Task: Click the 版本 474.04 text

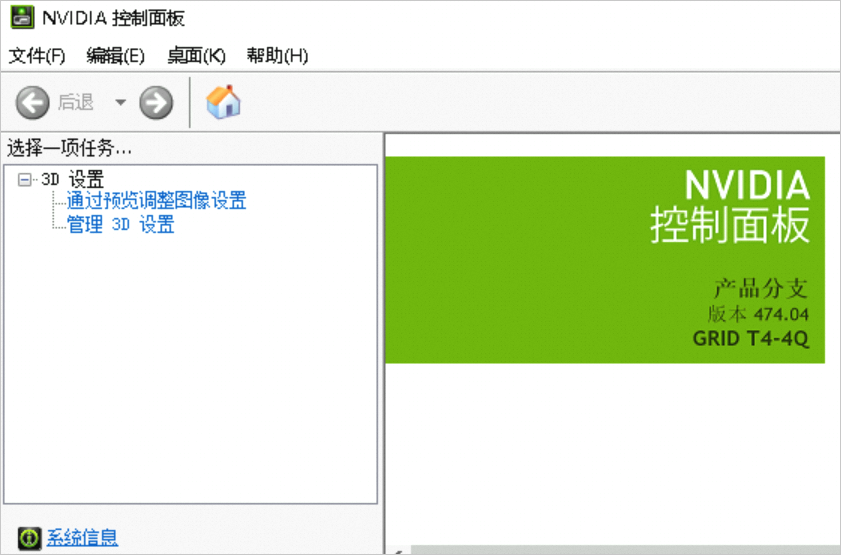Action: (x=758, y=314)
